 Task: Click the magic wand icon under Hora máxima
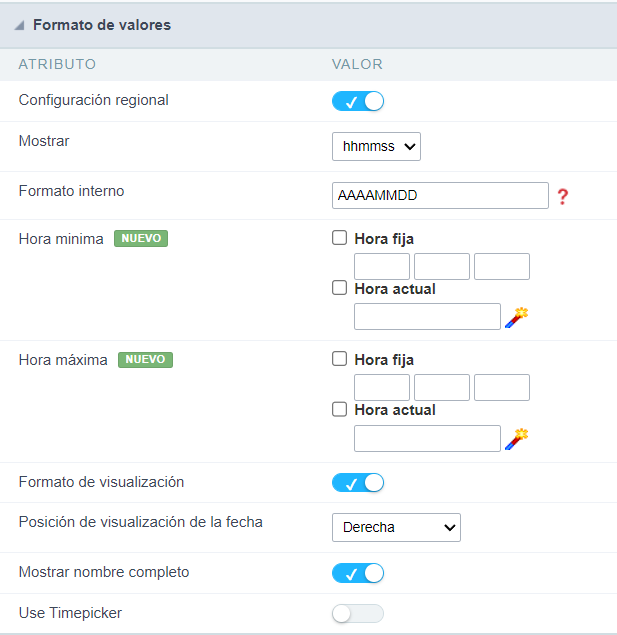click(x=516, y=439)
